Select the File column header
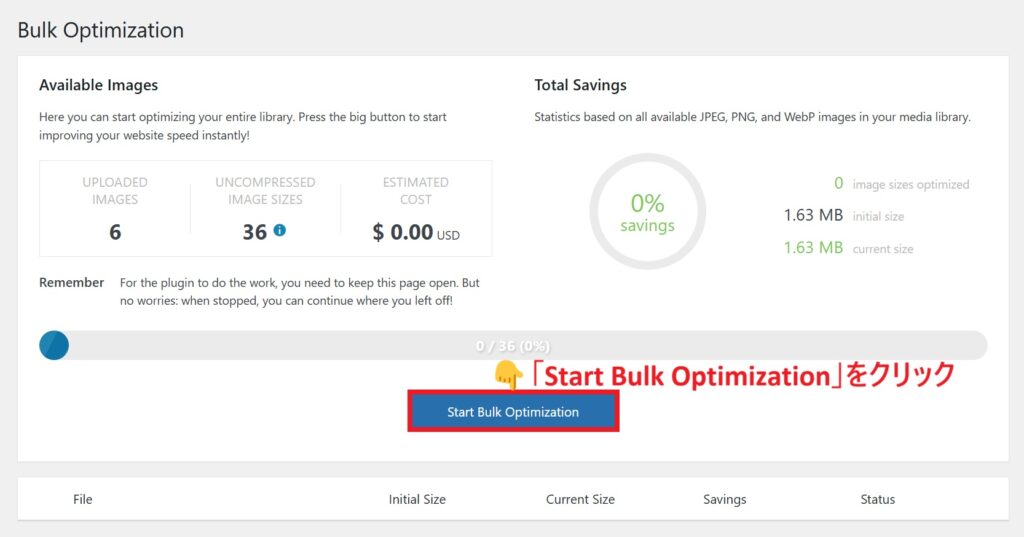Screen dimensions: 1024x537 point(83,499)
